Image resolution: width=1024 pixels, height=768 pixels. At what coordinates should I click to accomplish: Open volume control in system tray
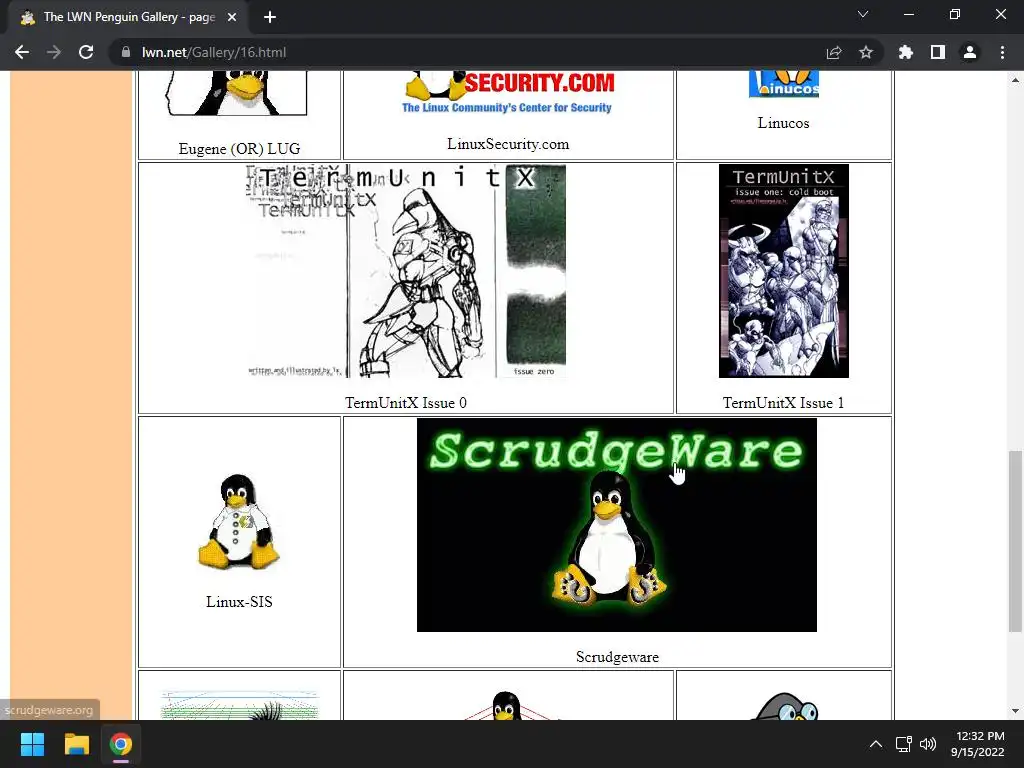click(928, 744)
